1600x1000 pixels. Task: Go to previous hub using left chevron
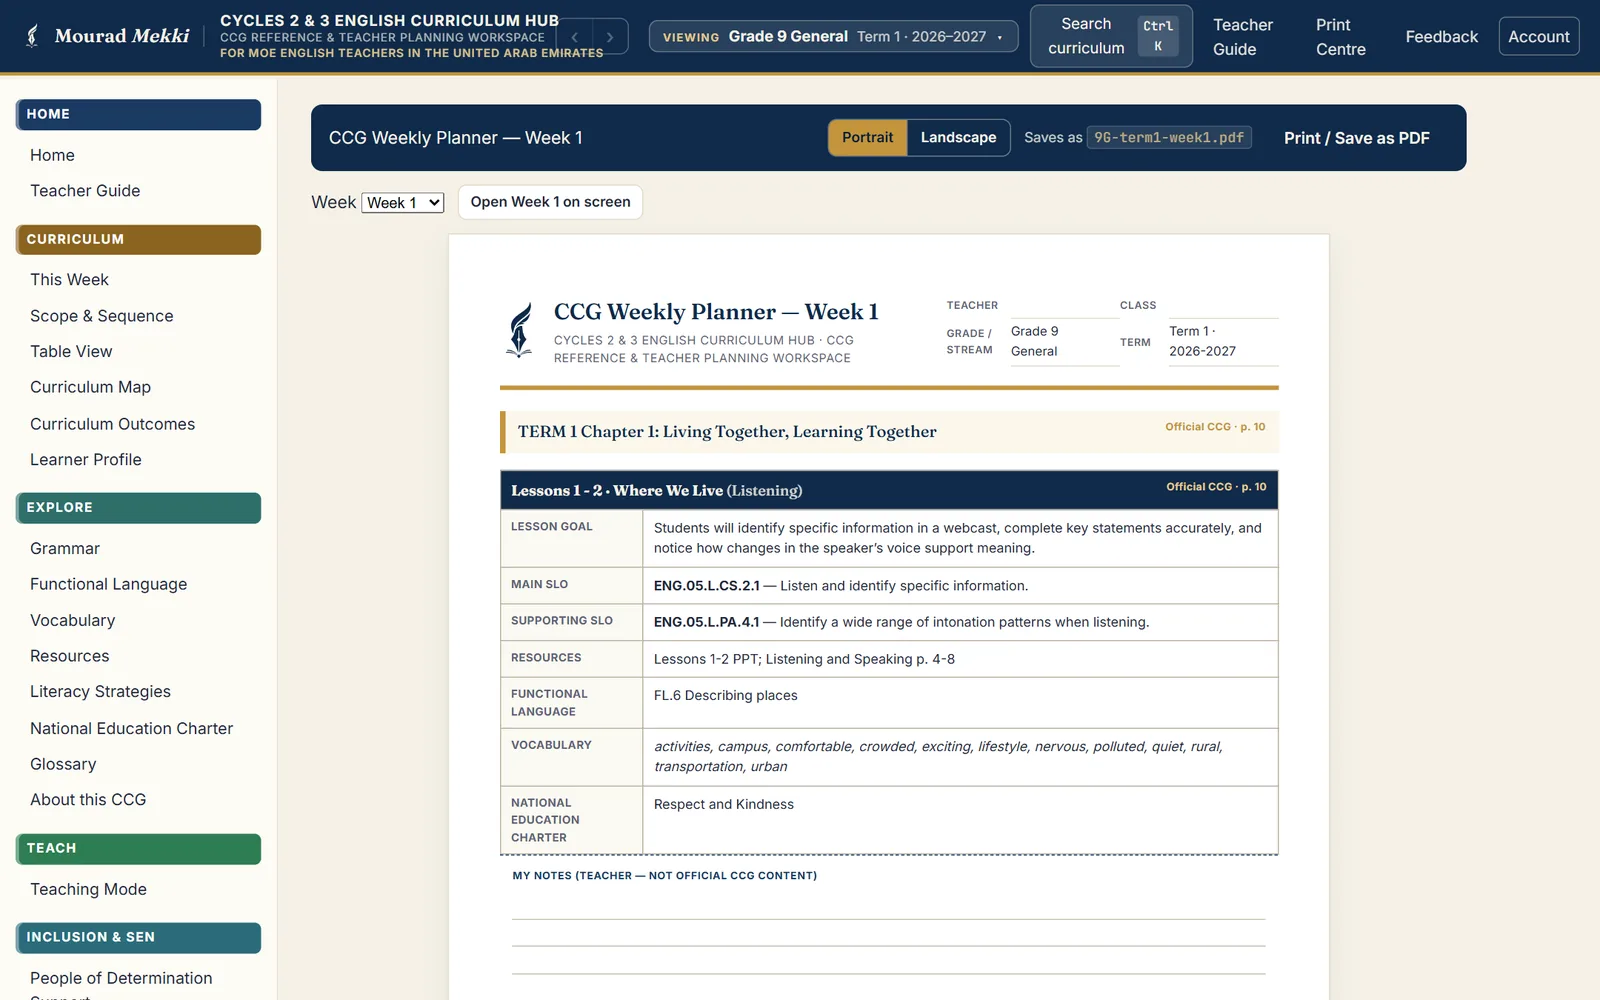(575, 37)
